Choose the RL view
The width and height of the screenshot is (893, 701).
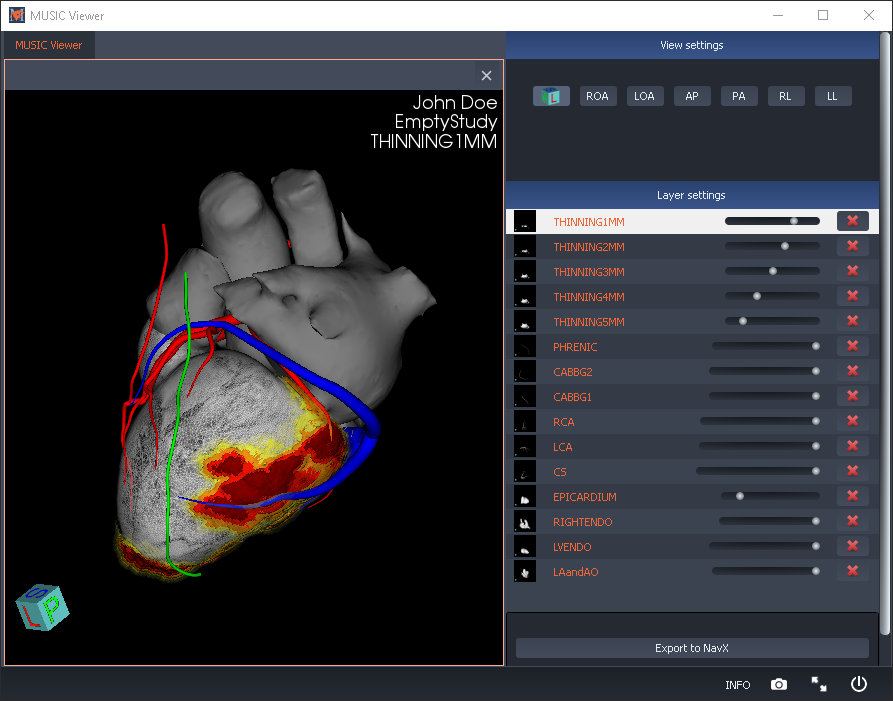(786, 96)
